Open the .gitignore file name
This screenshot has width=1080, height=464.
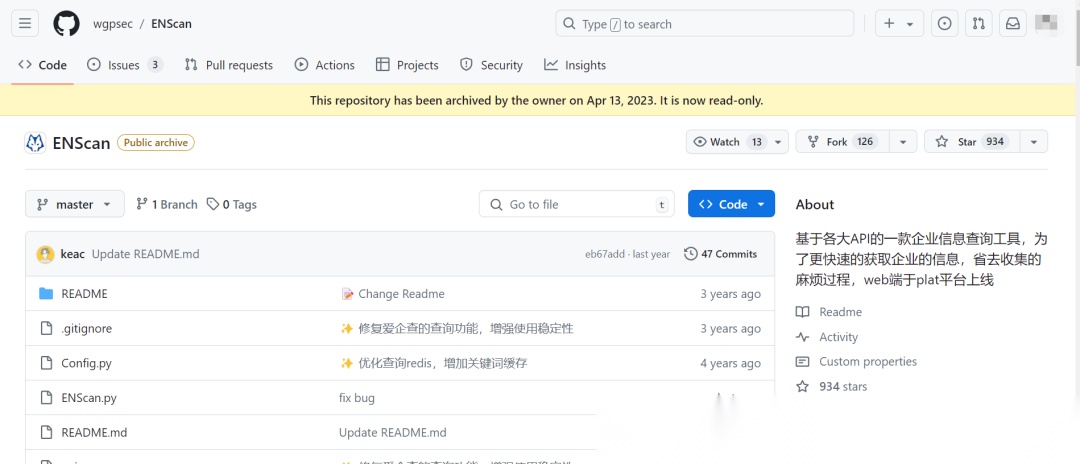pos(86,328)
